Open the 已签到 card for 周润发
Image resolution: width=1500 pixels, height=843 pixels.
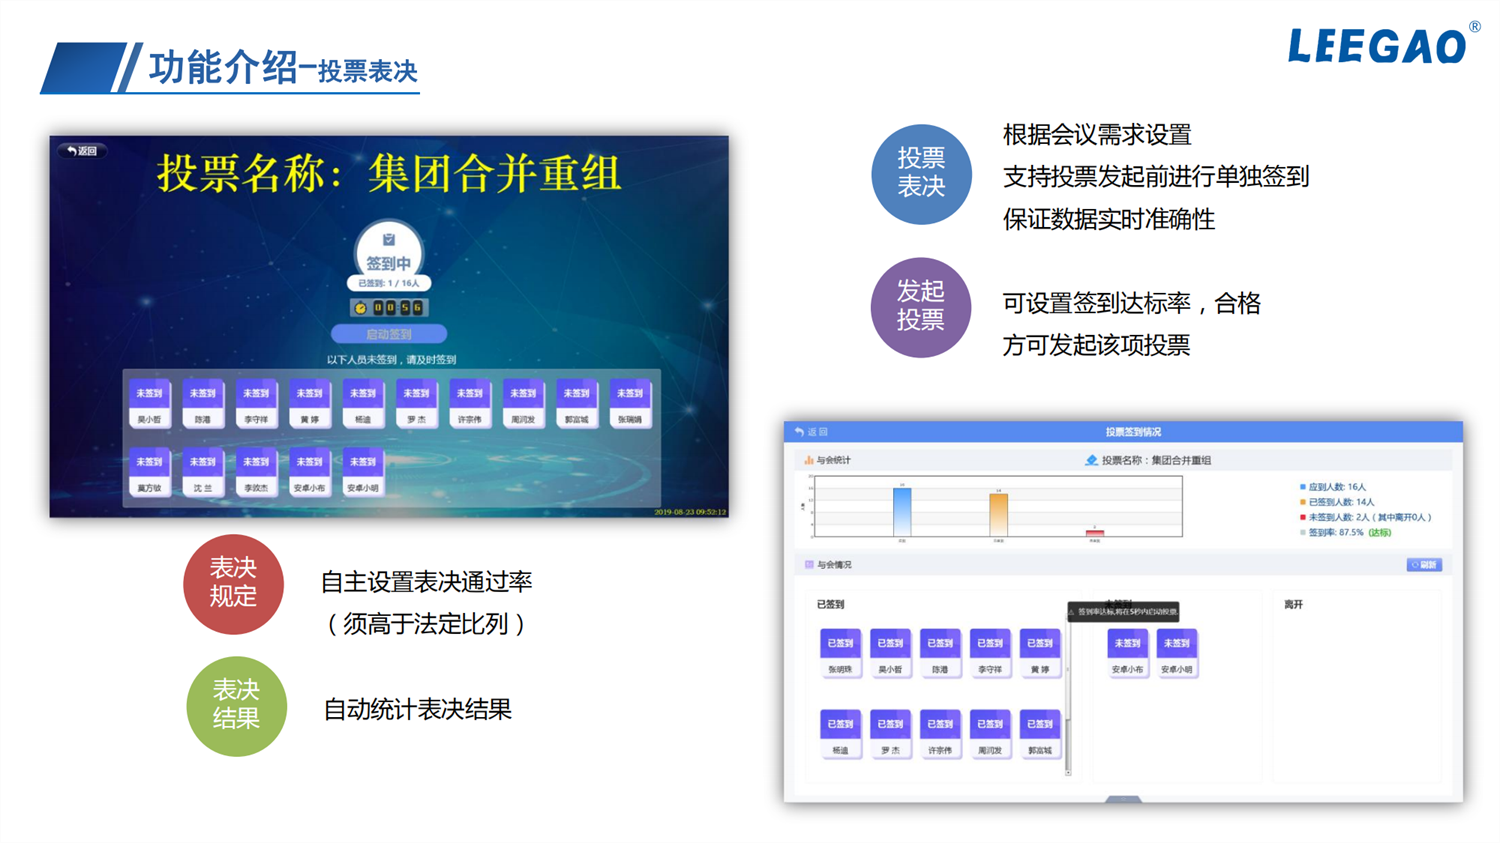[990, 734]
